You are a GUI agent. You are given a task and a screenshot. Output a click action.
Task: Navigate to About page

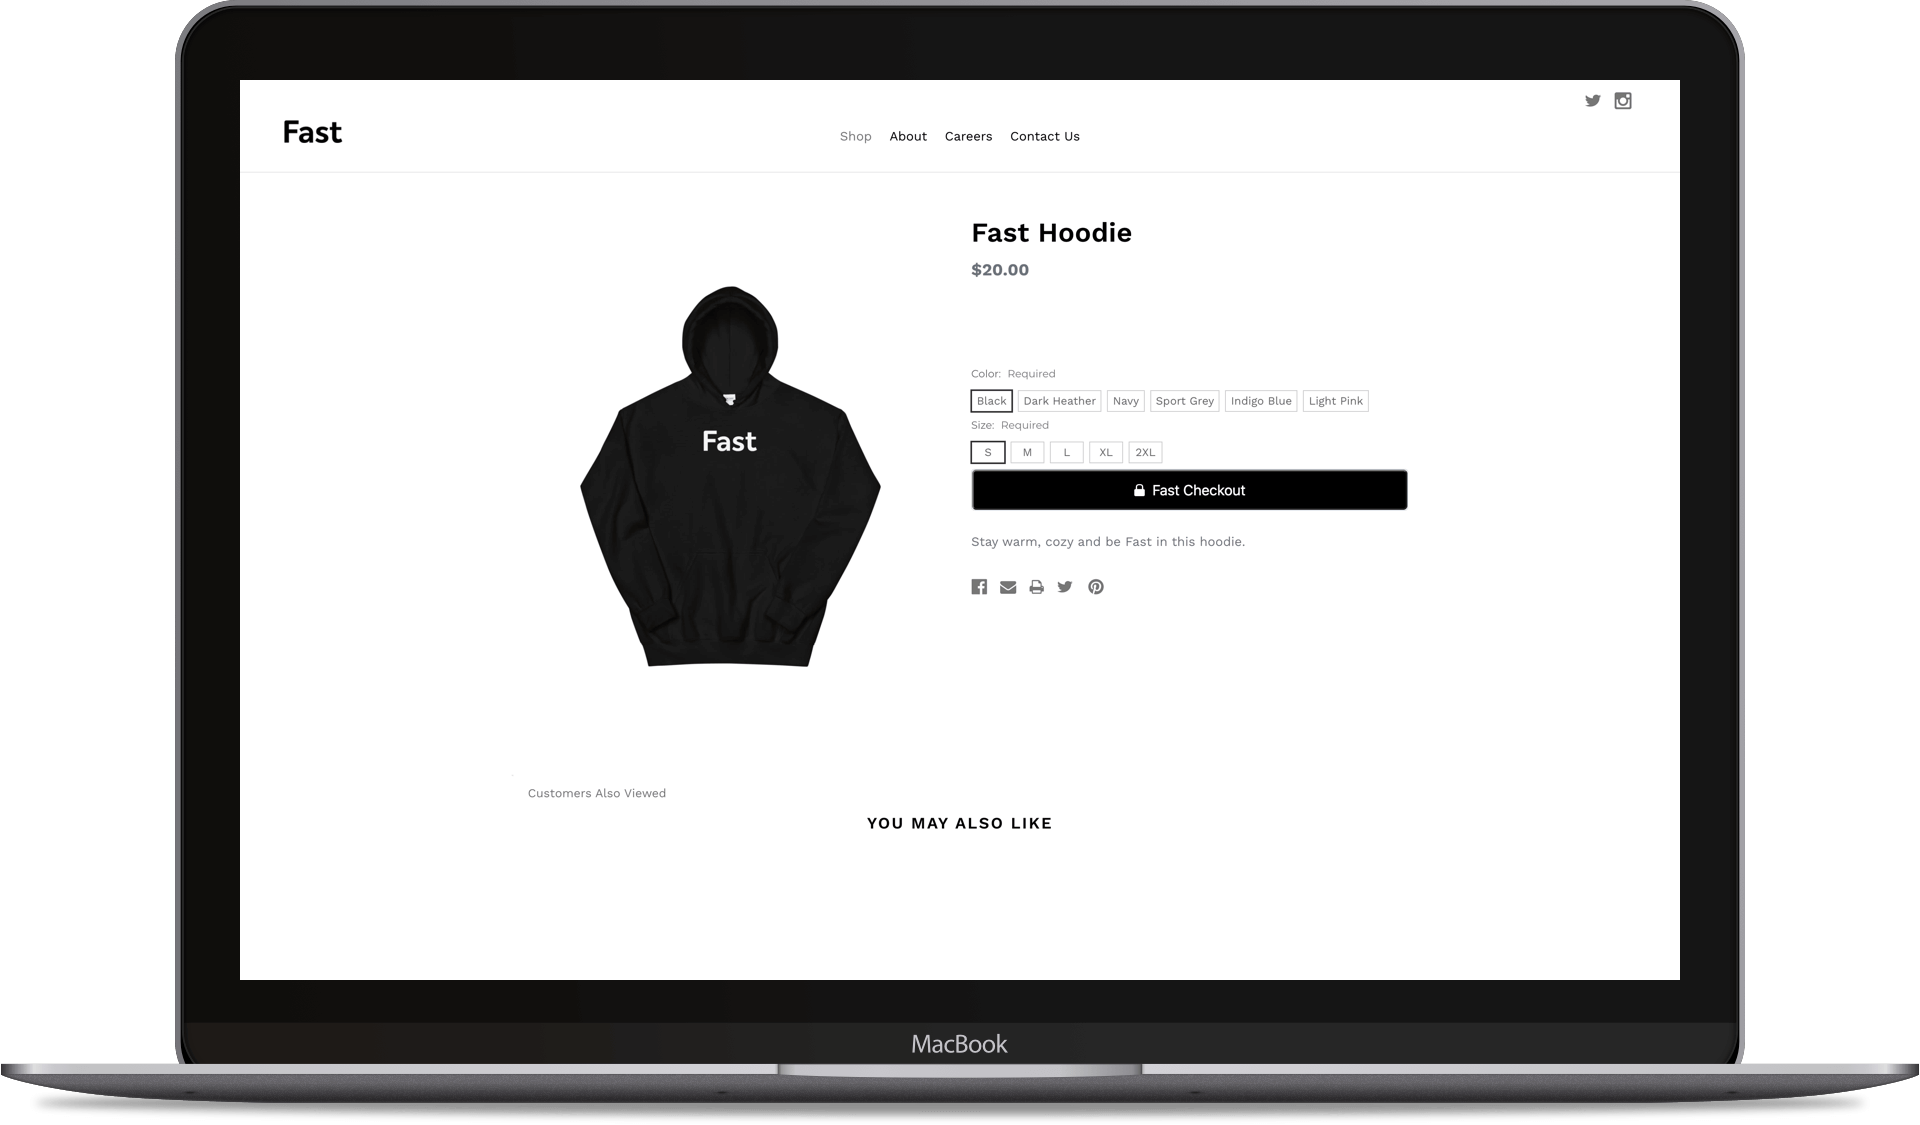[x=908, y=135]
